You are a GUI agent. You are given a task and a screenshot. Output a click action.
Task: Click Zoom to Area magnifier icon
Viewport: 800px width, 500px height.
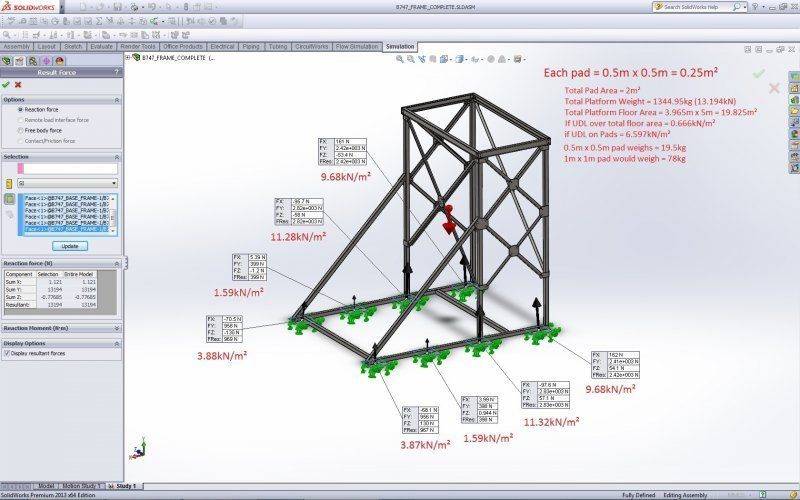[x=411, y=59]
